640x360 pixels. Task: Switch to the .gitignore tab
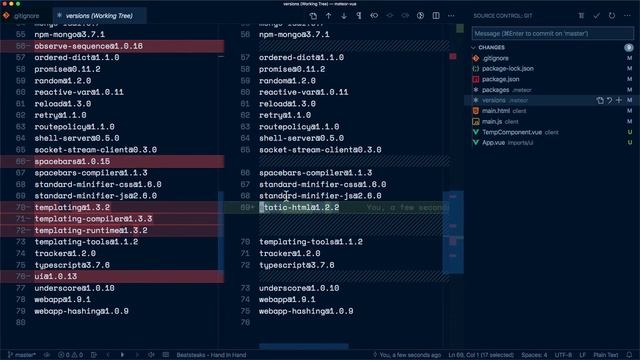[26, 16]
